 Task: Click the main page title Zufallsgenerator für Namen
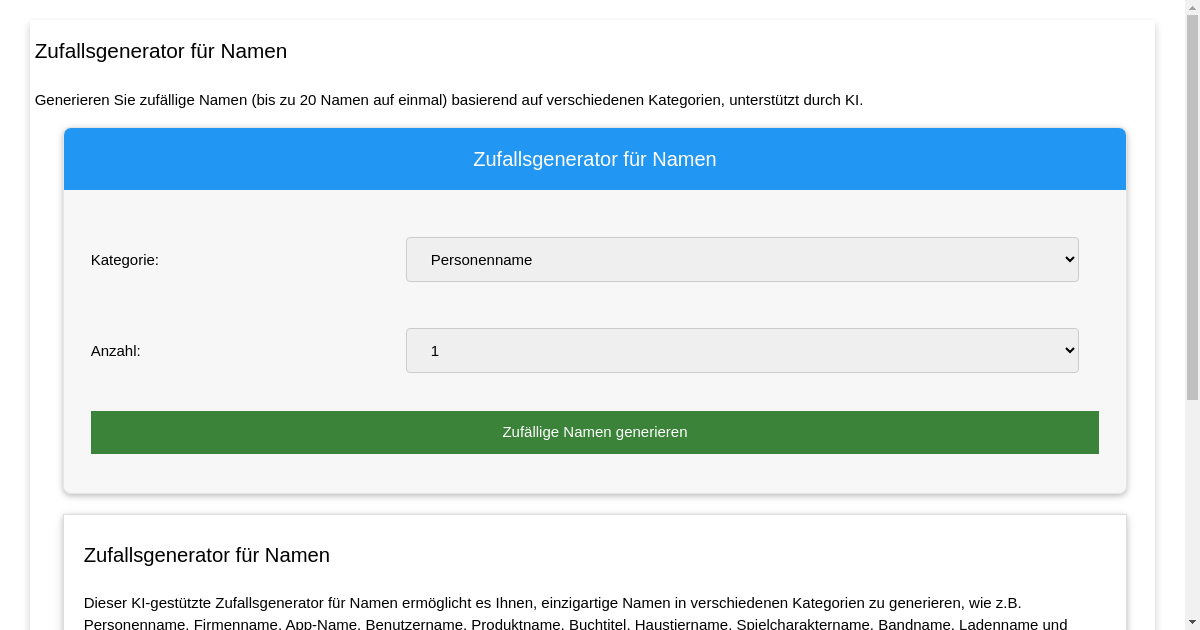160,51
